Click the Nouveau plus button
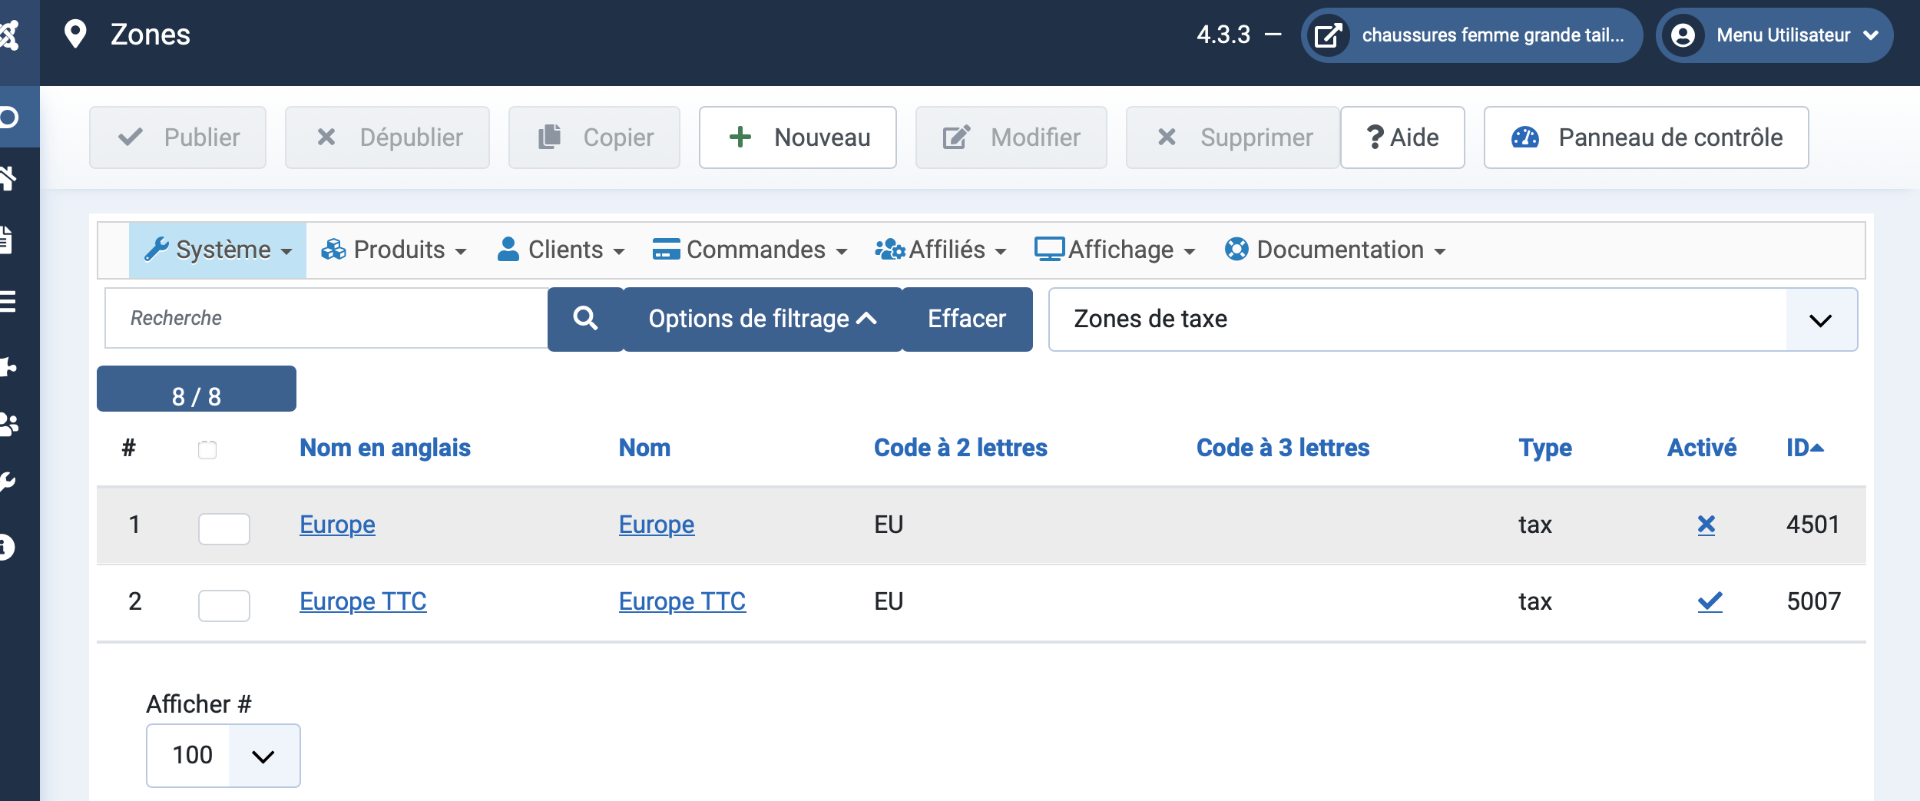1920x801 pixels. point(797,138)
